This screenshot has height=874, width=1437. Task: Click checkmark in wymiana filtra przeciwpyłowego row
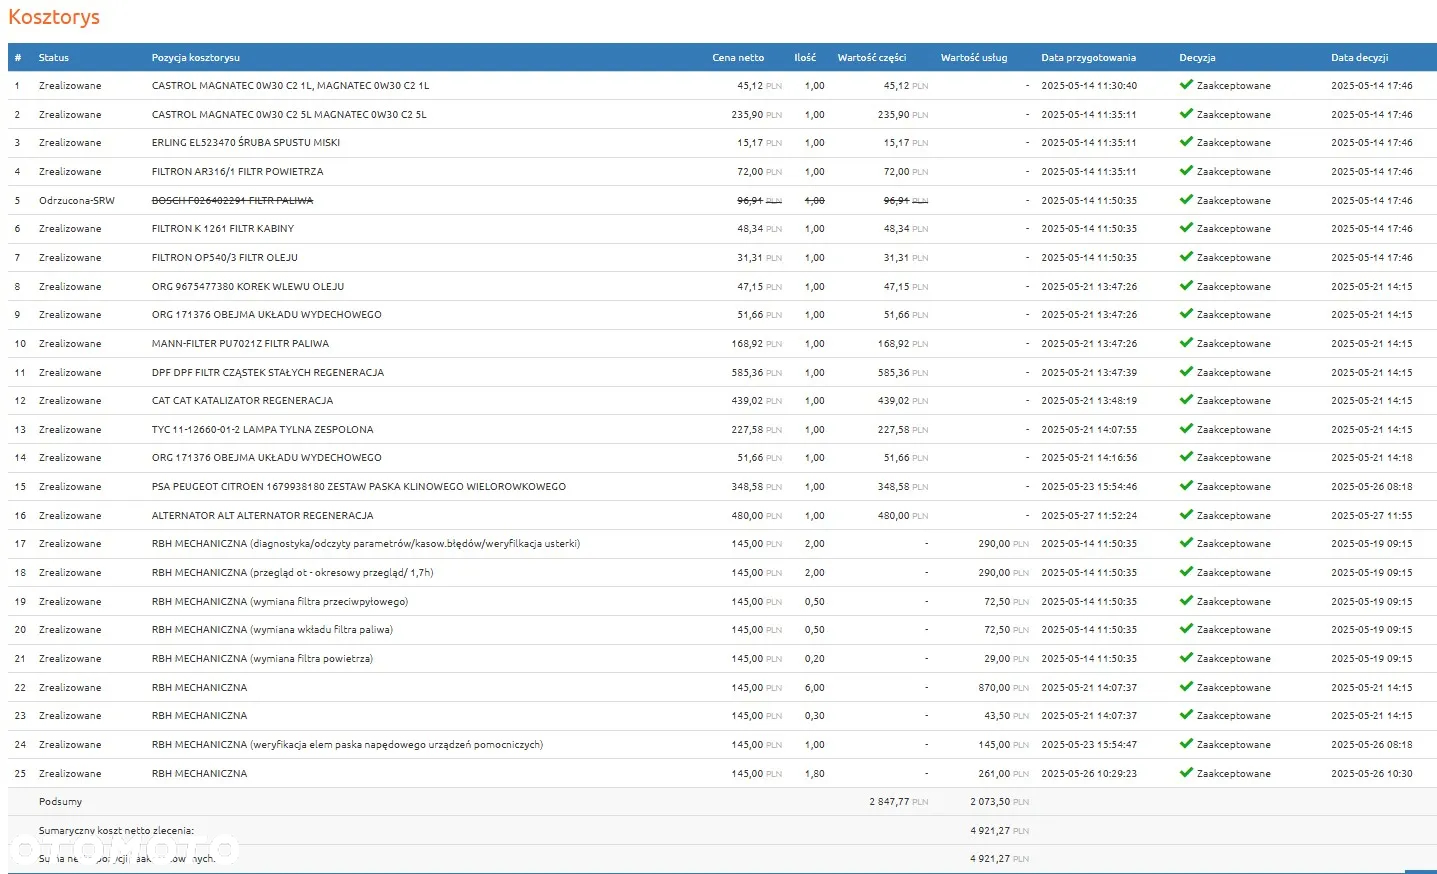pos(1186,601)
